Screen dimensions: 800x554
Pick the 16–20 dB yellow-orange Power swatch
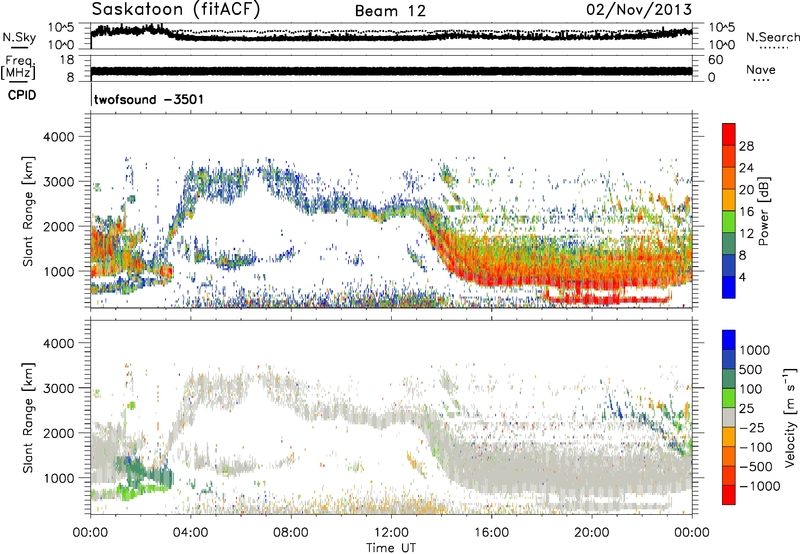pyautogui.click(x=729, y=200)
